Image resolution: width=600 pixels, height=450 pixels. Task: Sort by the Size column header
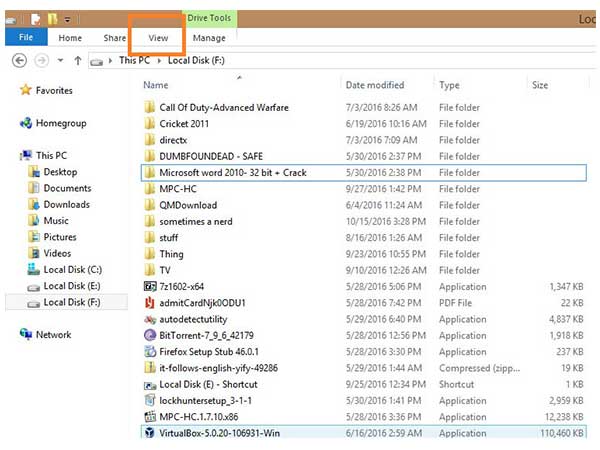click(x=540, y=86)
